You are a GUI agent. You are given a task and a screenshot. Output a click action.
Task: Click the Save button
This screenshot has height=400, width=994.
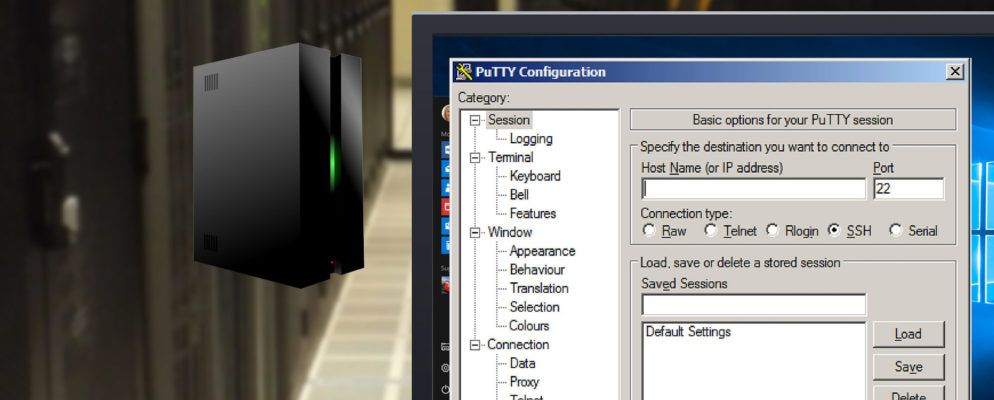pyautogui.click(x=908, y=367)
